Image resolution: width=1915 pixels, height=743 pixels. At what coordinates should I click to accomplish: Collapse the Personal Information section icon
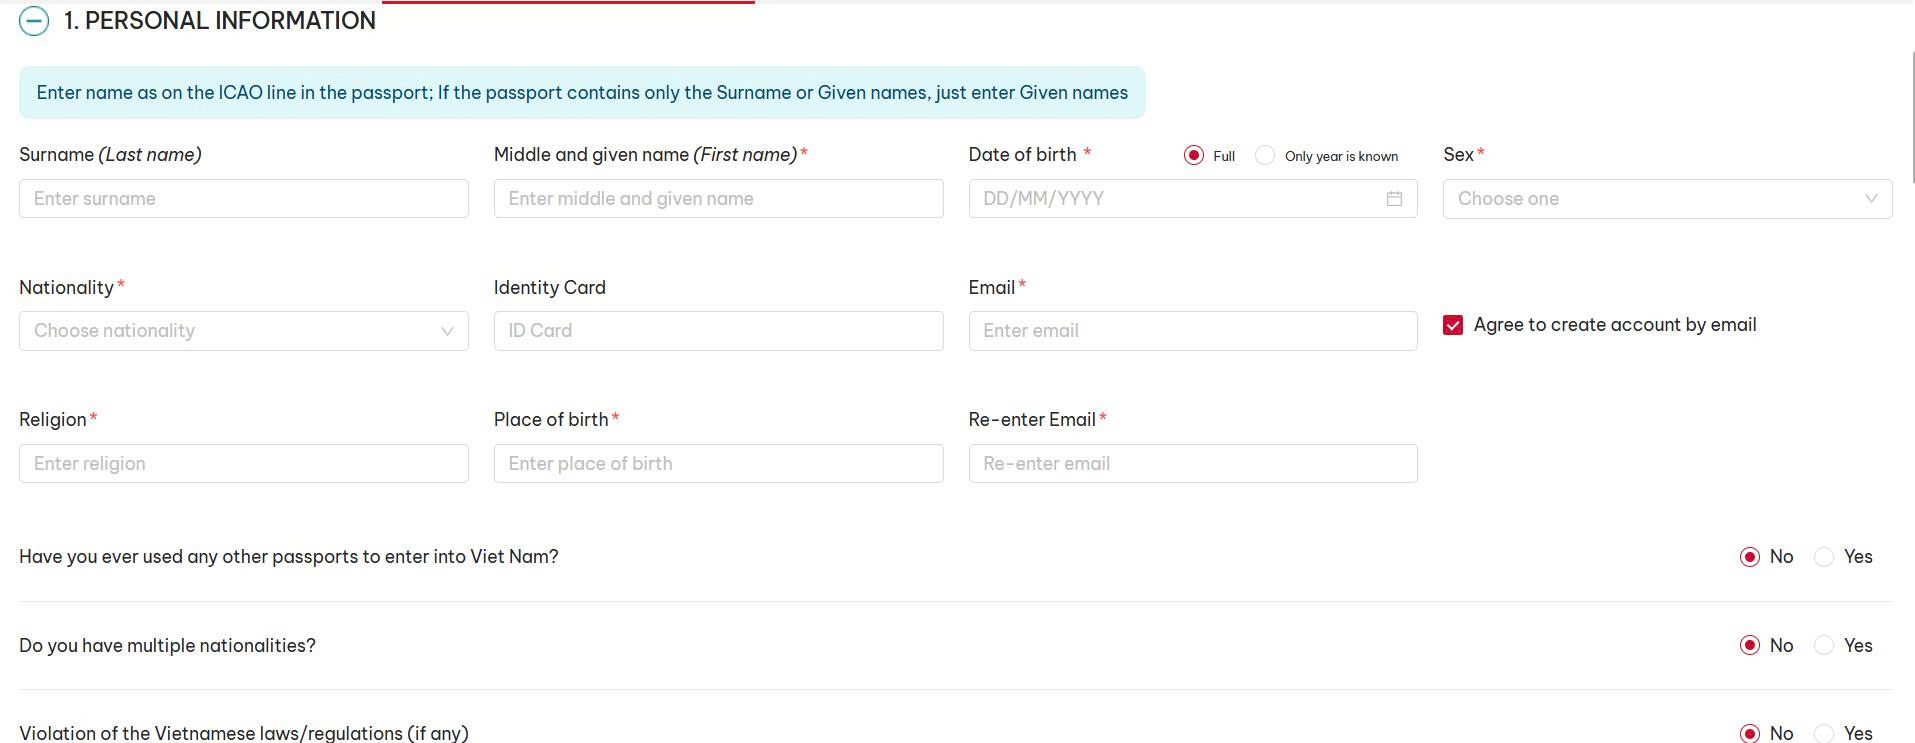click(x=34, y=21)
